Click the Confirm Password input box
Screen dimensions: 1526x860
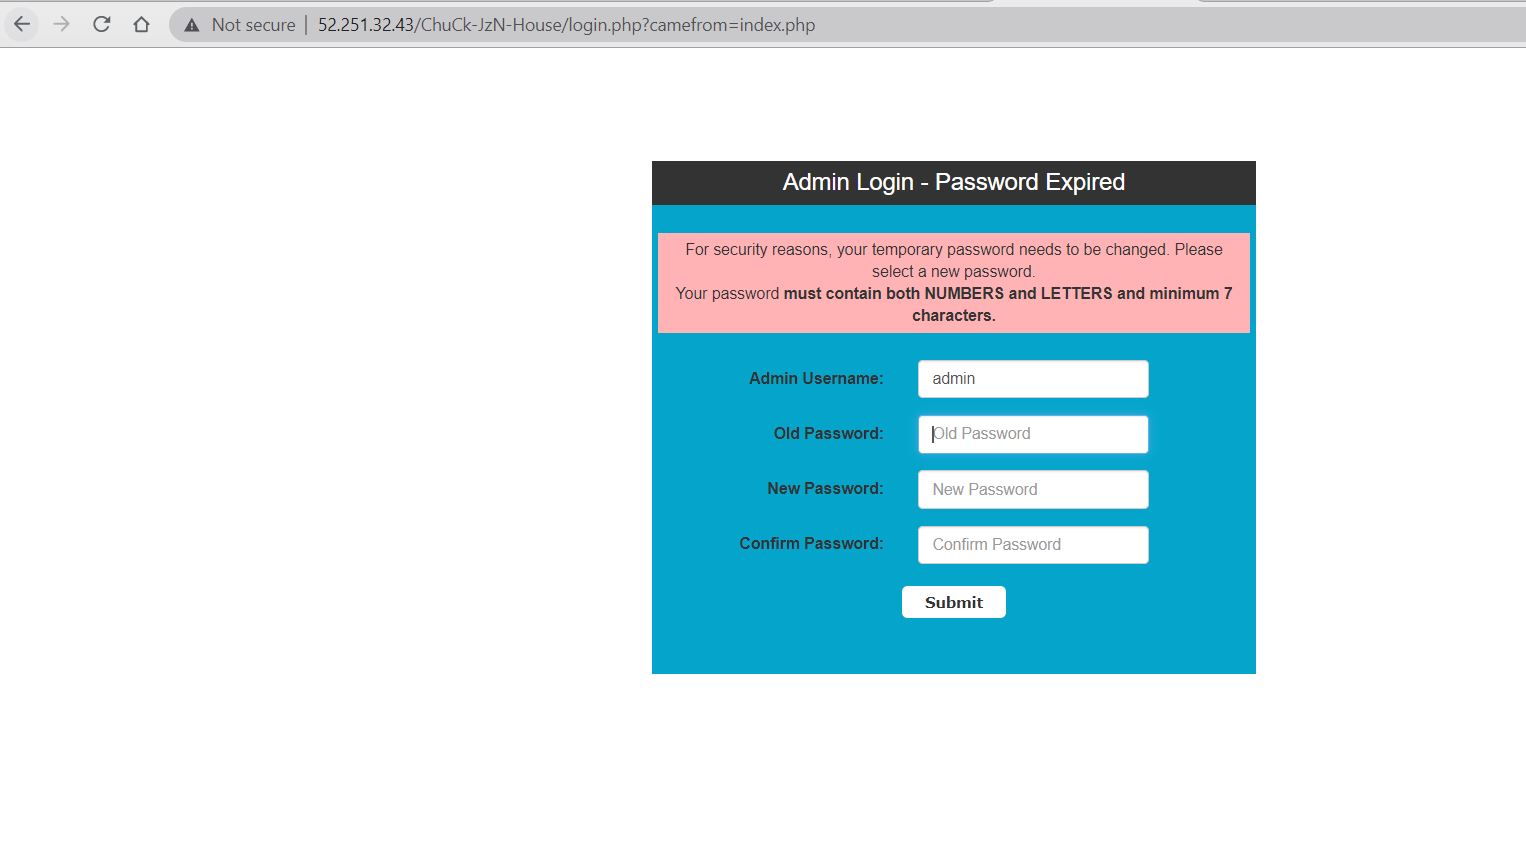click(1032, 544)
